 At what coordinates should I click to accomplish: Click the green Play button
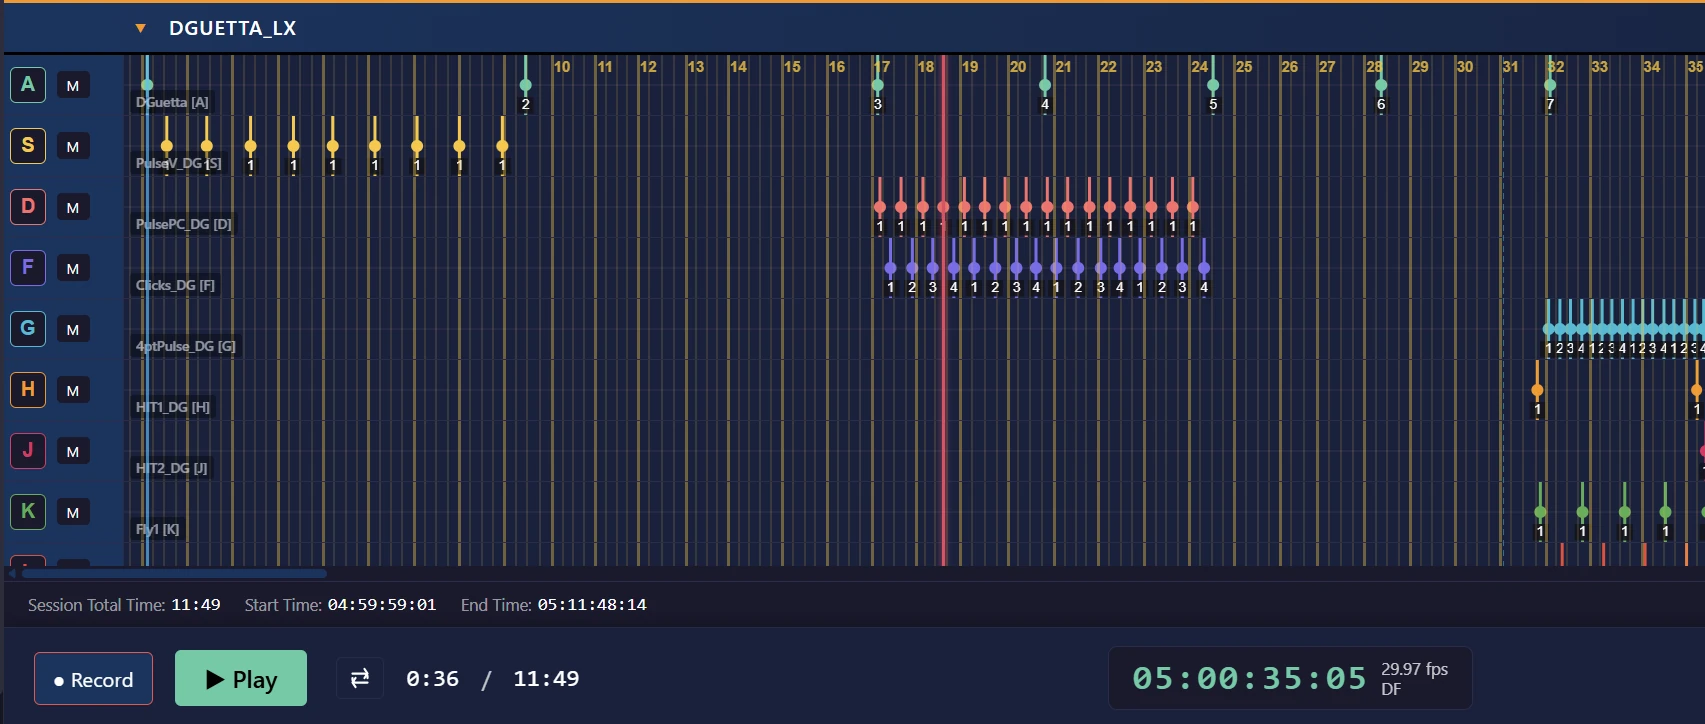(x=241, y=678)
